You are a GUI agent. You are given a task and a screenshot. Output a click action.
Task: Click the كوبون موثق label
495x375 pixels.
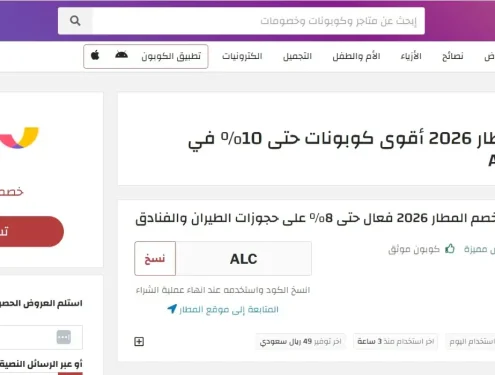coord(414,249)
